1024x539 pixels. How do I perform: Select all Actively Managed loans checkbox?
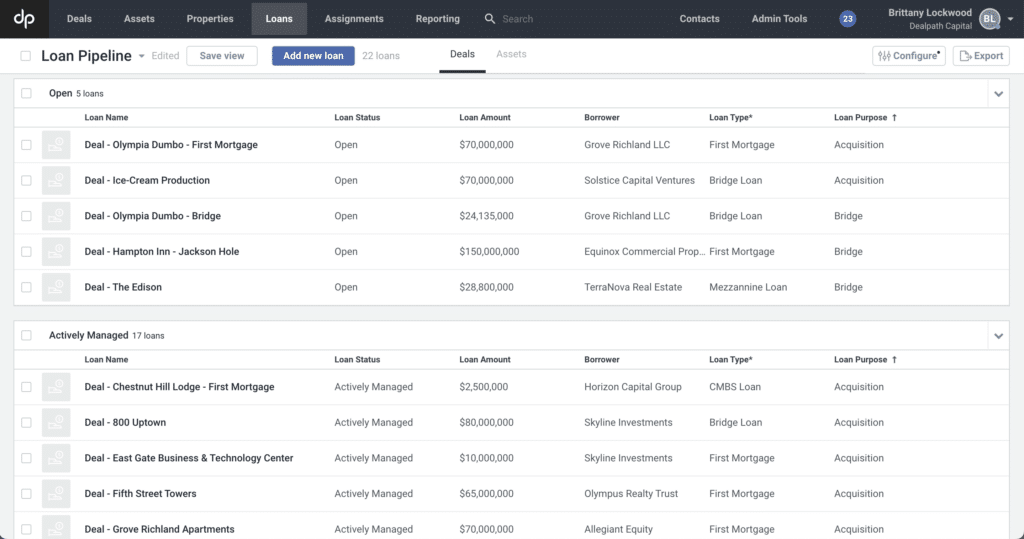(x=26, y=336)
